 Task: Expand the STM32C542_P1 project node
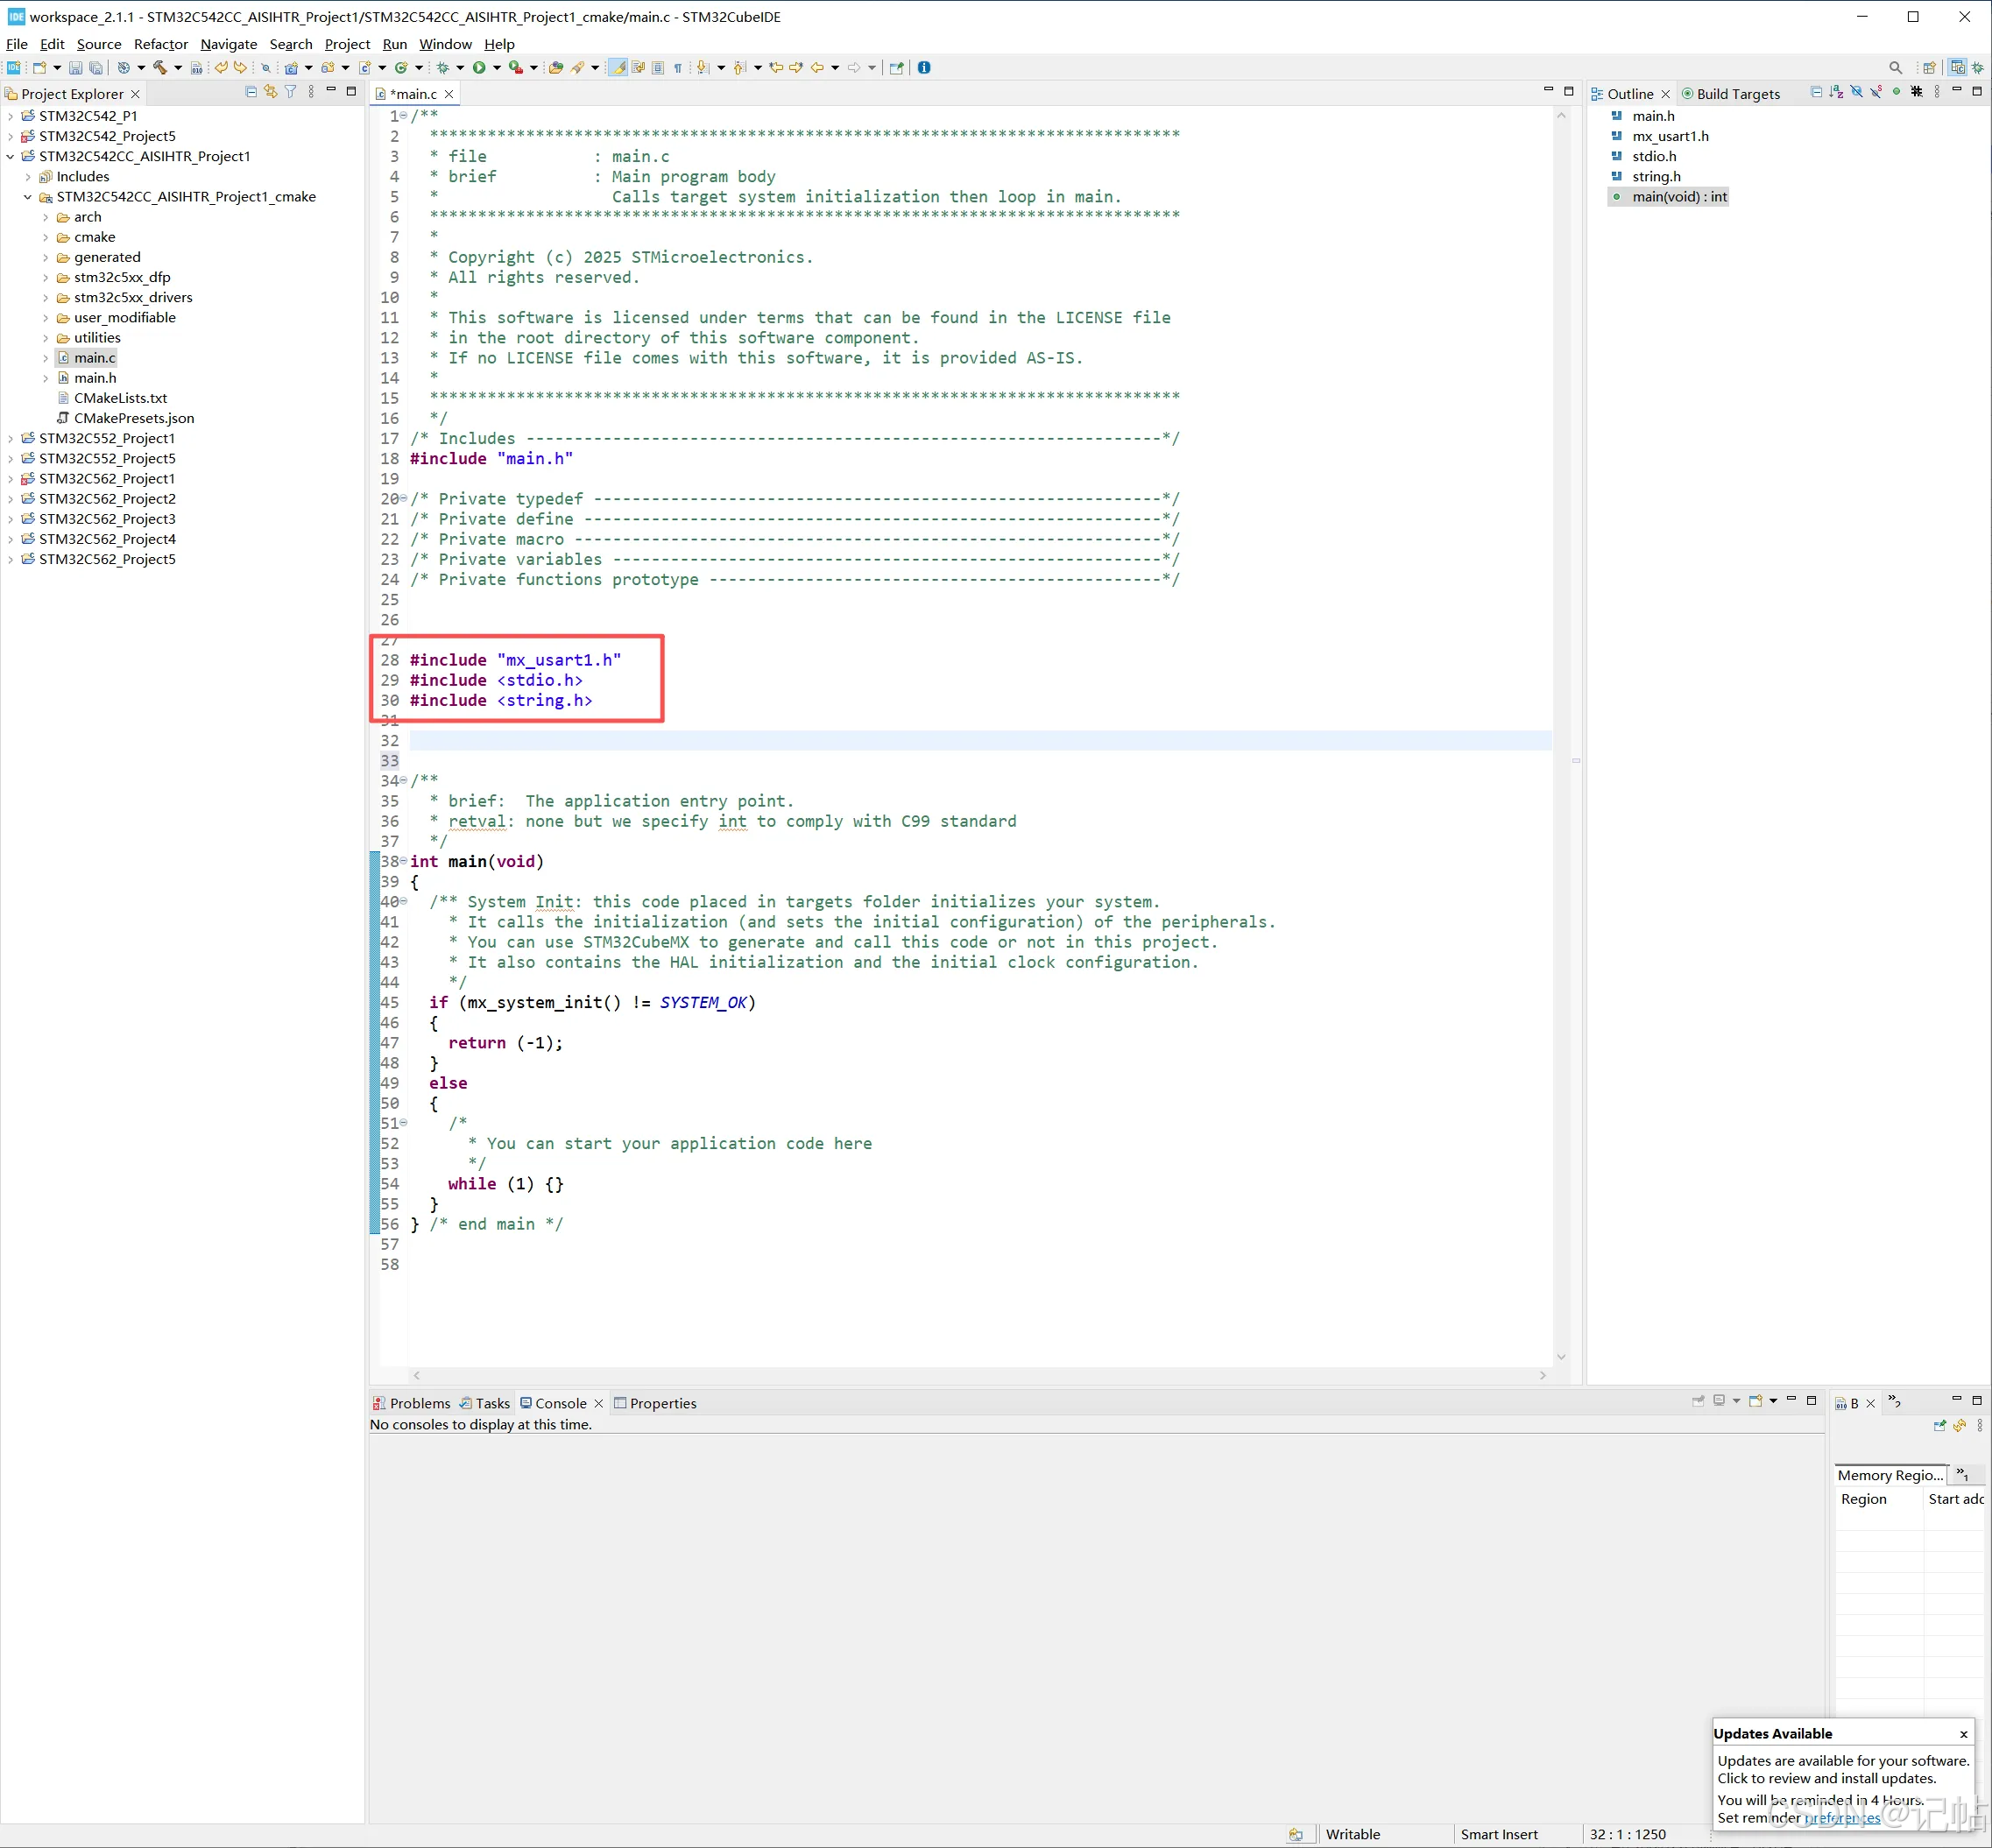click(10, 116)
